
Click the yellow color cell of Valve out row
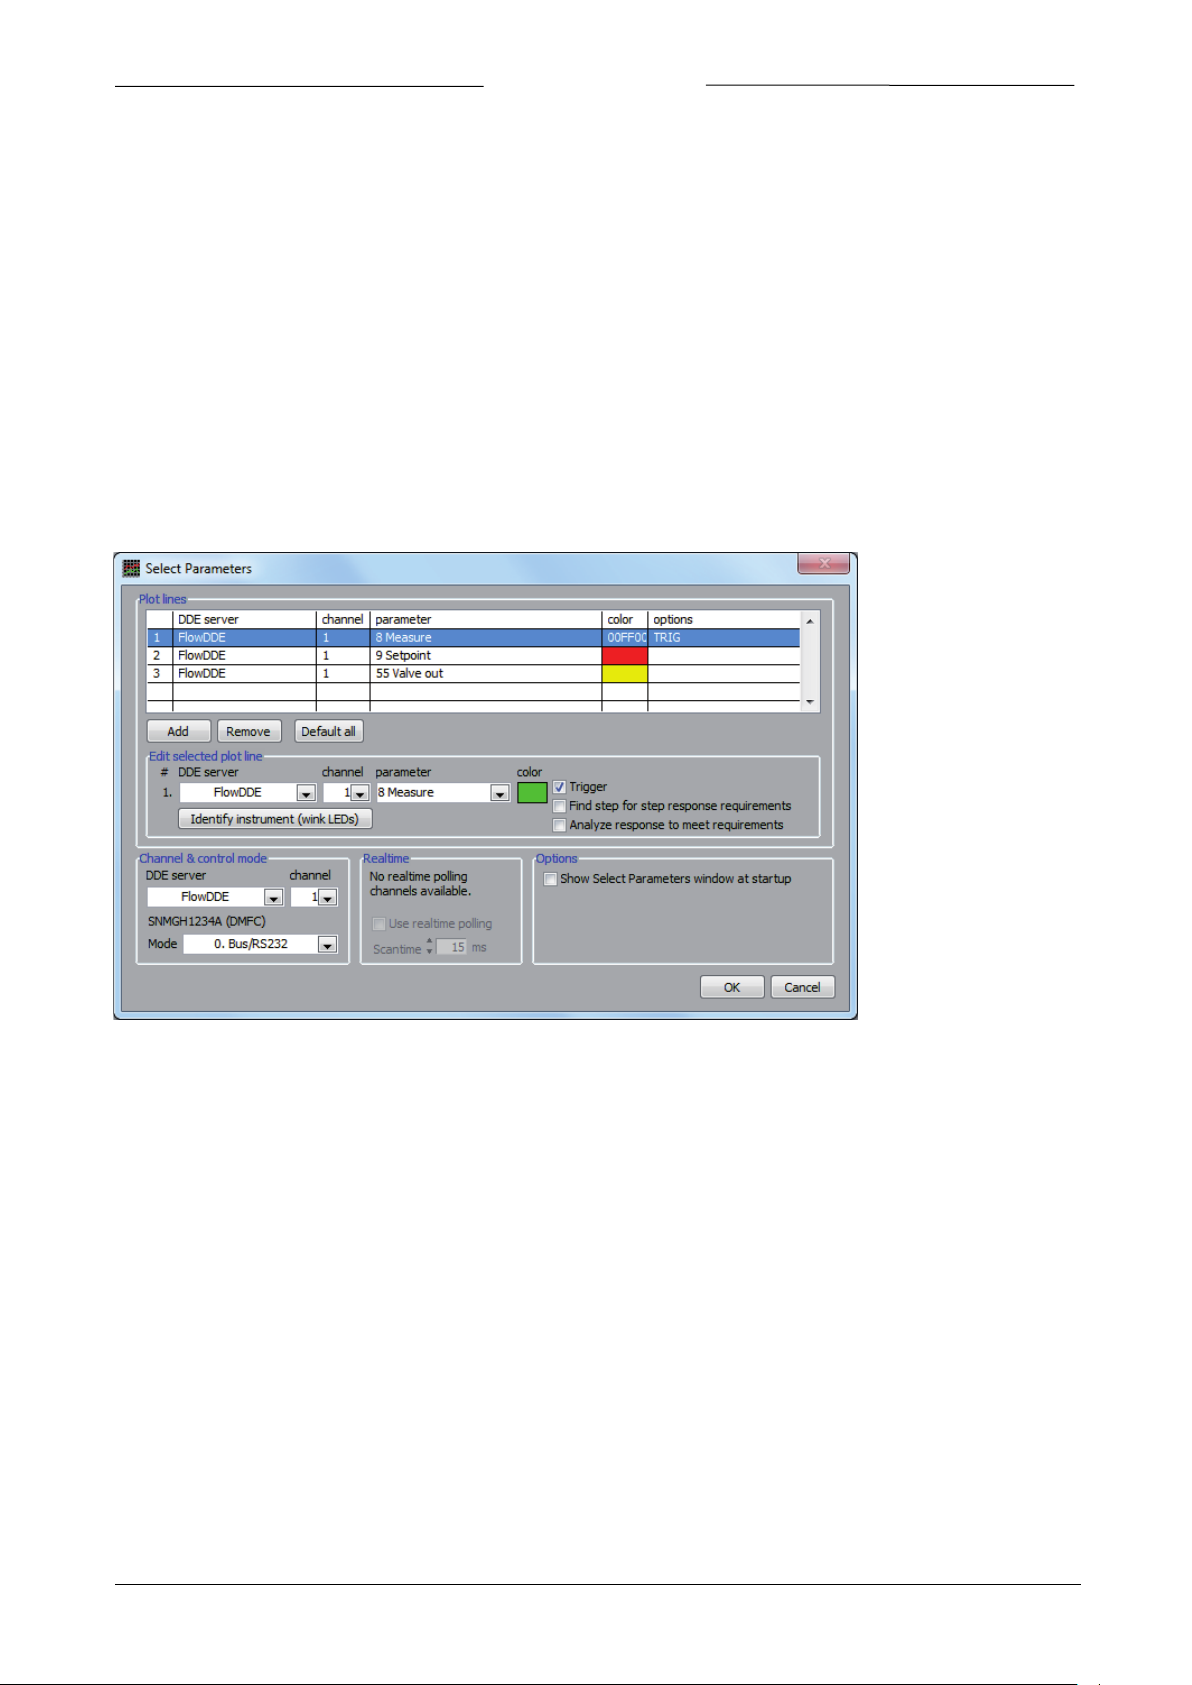coord(625,674)
